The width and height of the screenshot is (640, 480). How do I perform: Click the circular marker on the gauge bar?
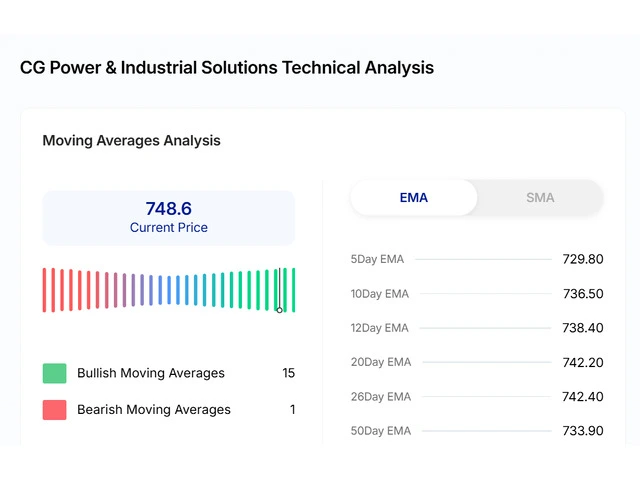pyautogui.click(x=280, y=309)
